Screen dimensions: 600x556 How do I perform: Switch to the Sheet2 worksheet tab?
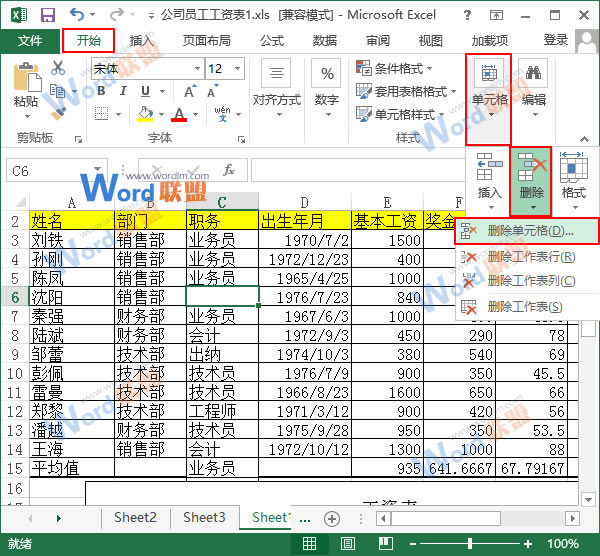135,517
